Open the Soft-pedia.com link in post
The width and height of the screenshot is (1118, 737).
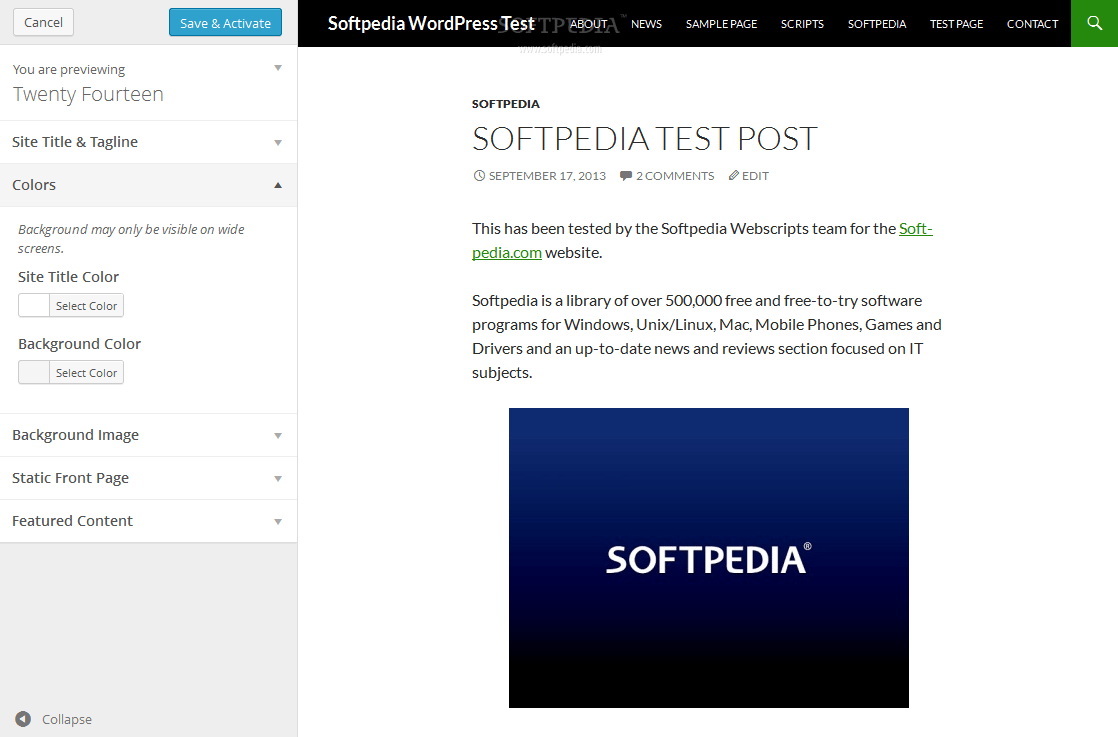coord(916,229)
